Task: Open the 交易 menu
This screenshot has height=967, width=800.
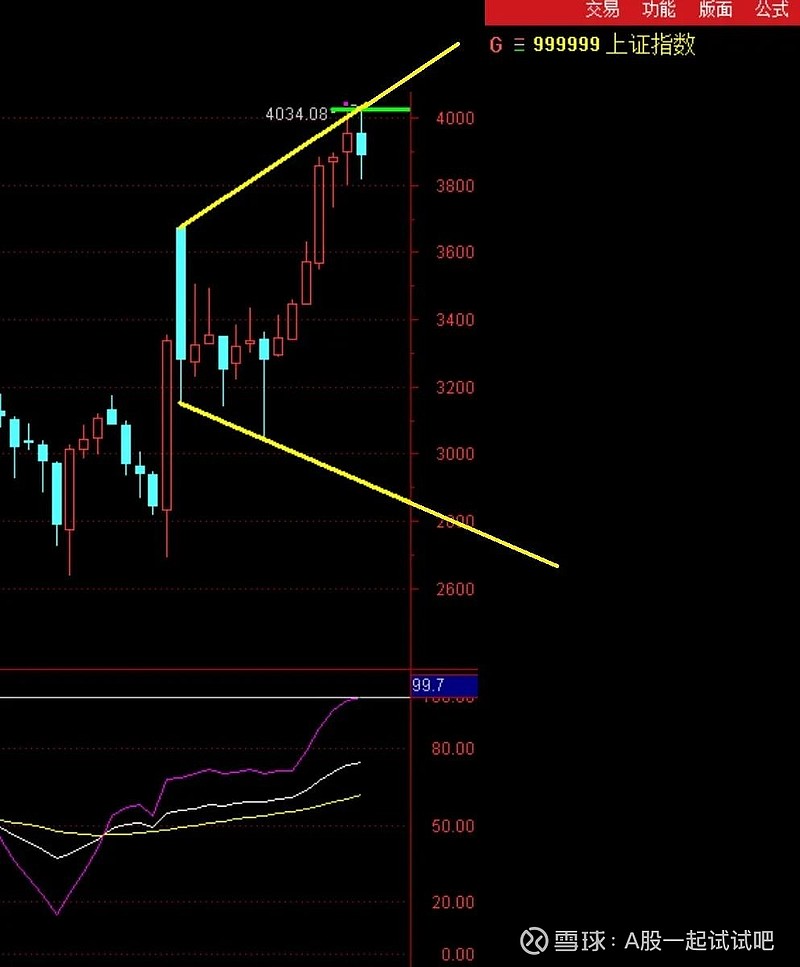Action: tap(601, 9)
